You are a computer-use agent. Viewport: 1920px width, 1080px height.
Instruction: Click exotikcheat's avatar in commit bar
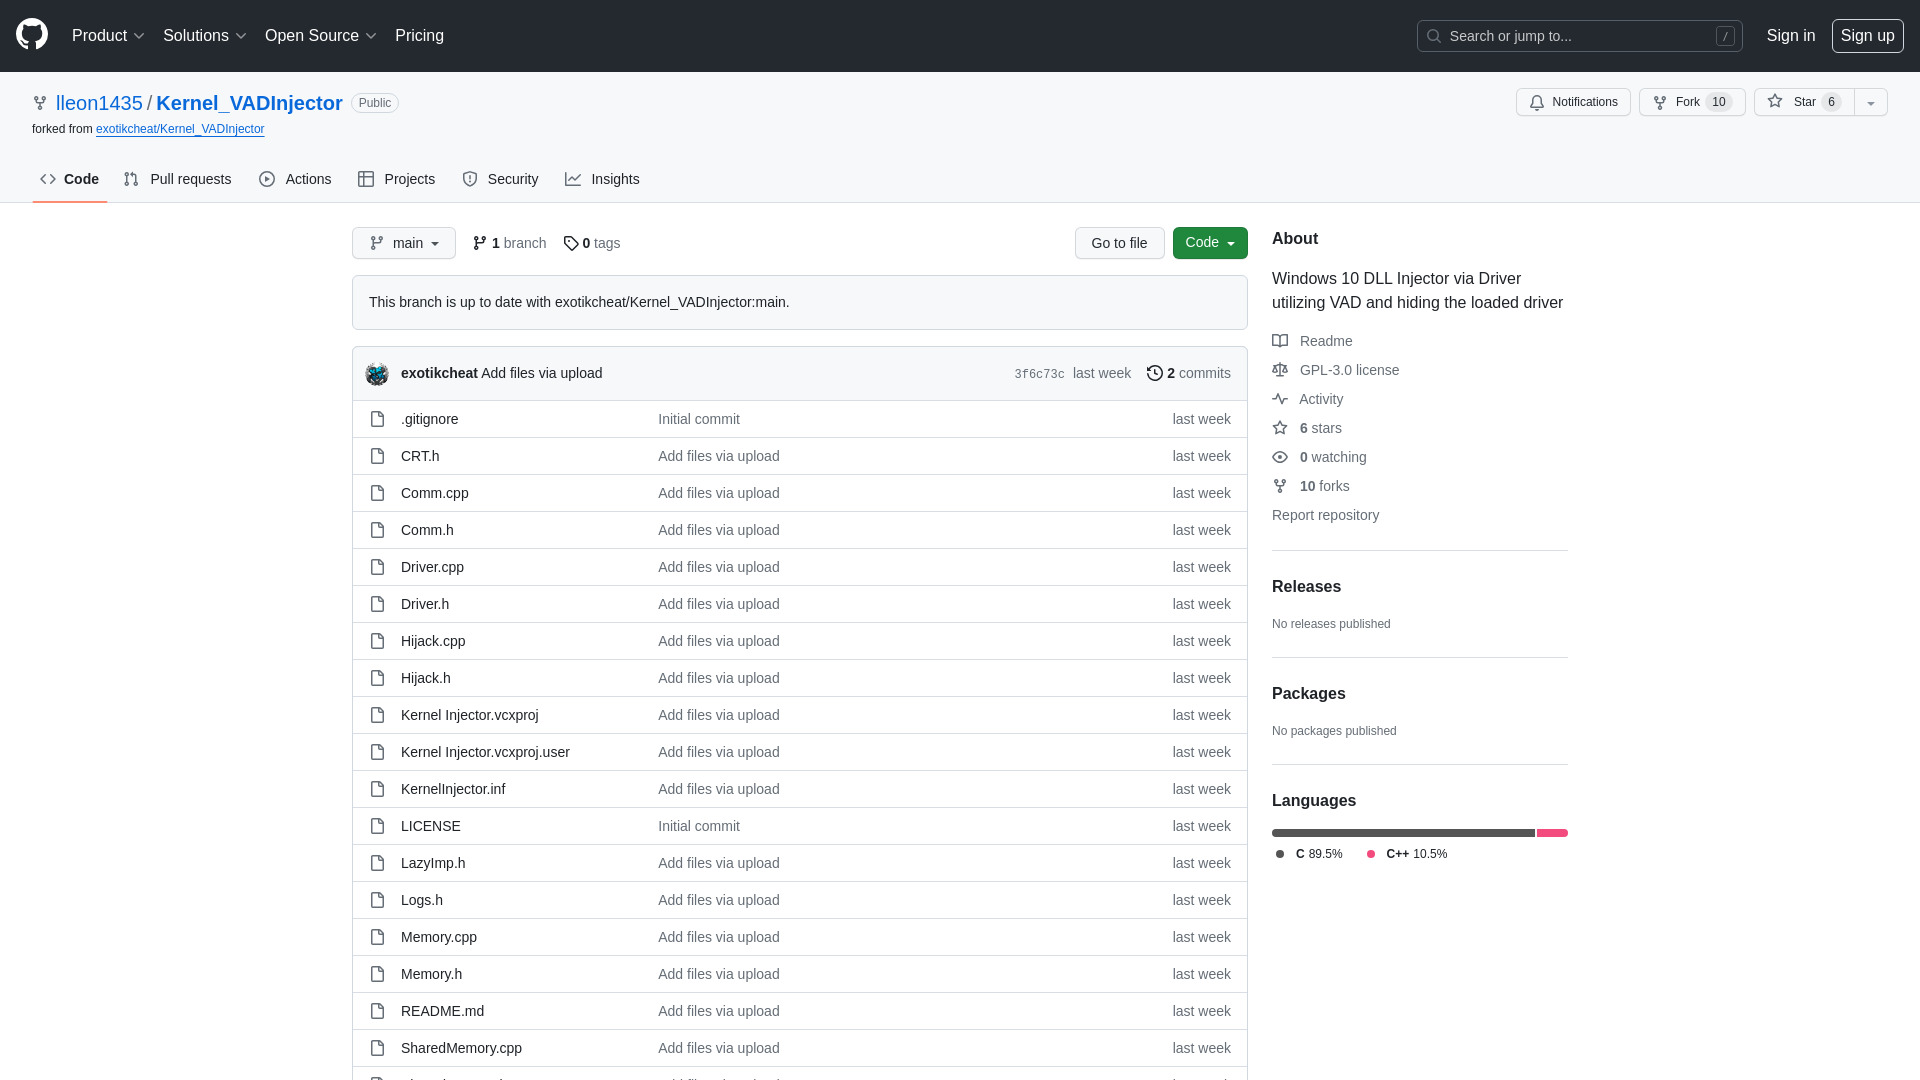tap(377, 373)
